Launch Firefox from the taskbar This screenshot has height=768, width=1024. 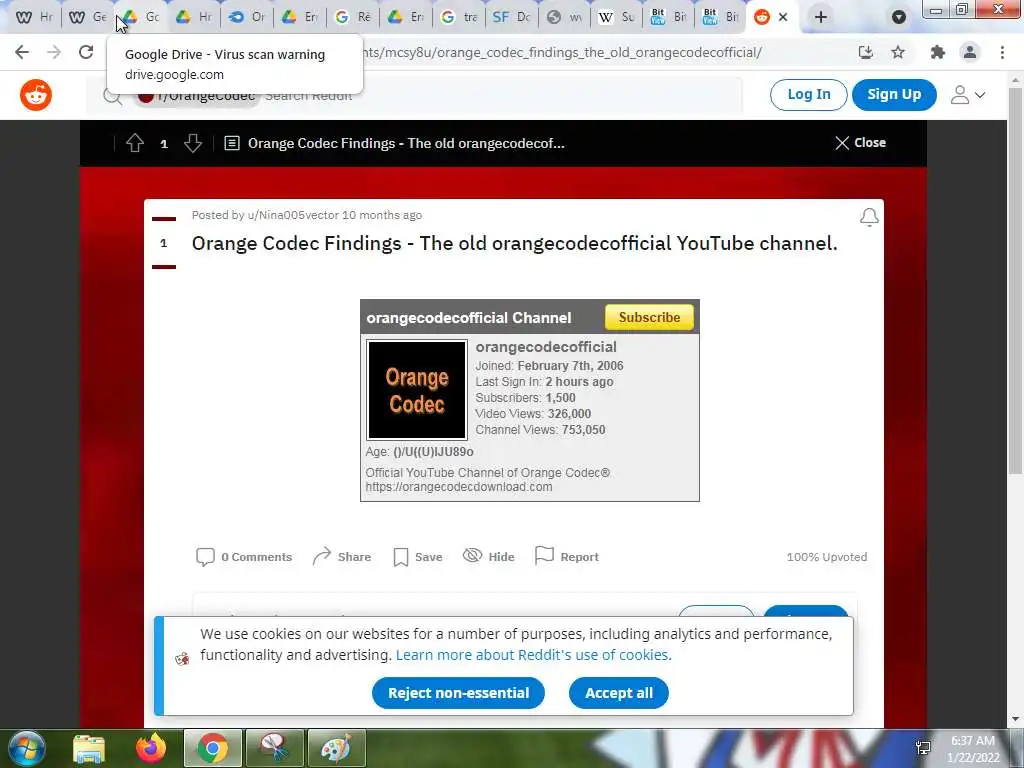(151, 748)
